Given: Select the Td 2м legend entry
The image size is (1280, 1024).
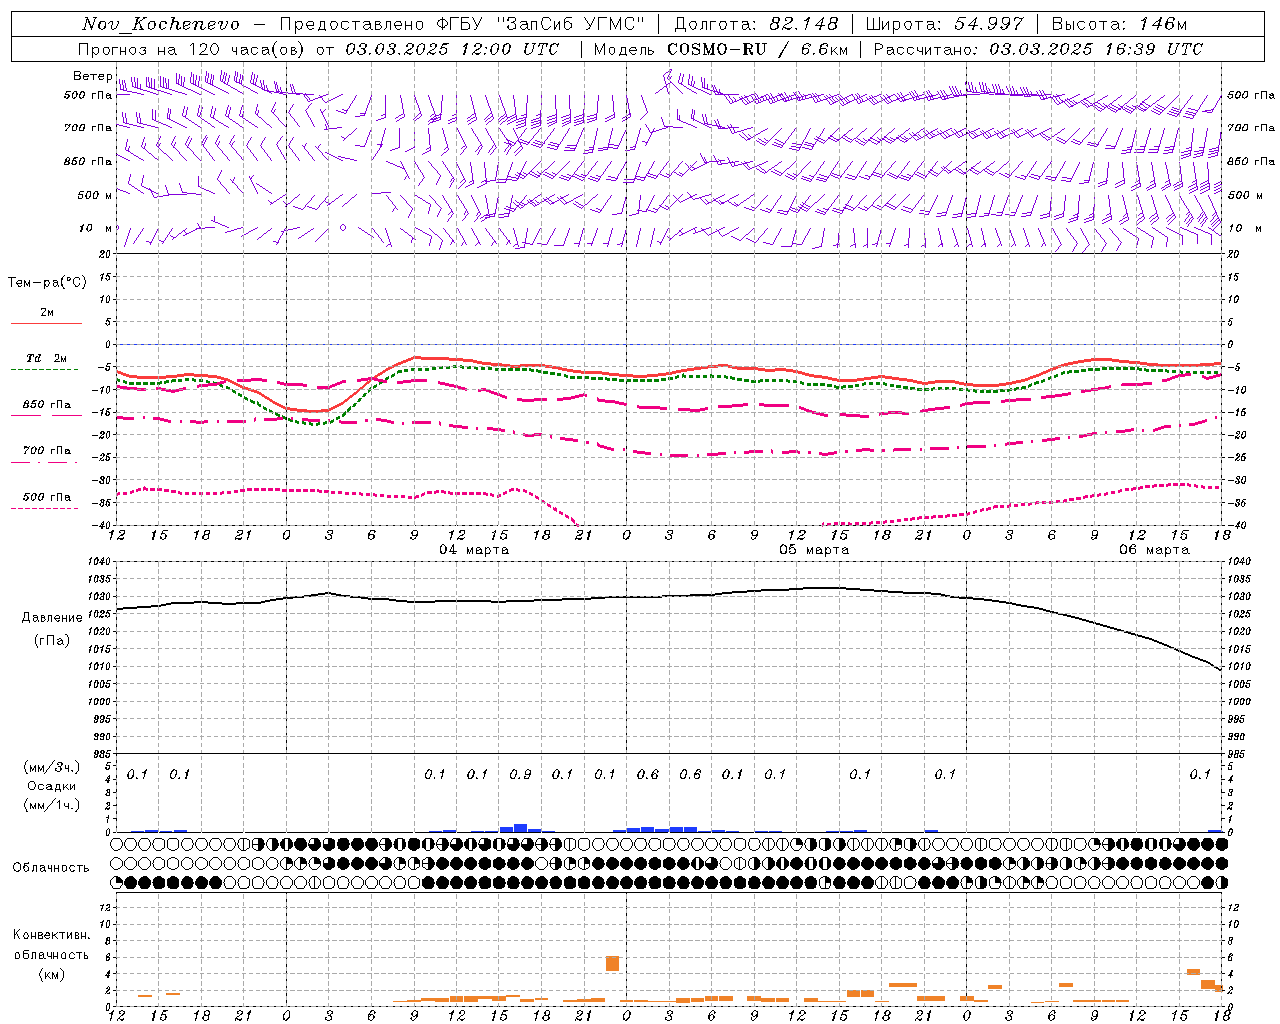Looking at the screenshot, I should pos(46,358).
